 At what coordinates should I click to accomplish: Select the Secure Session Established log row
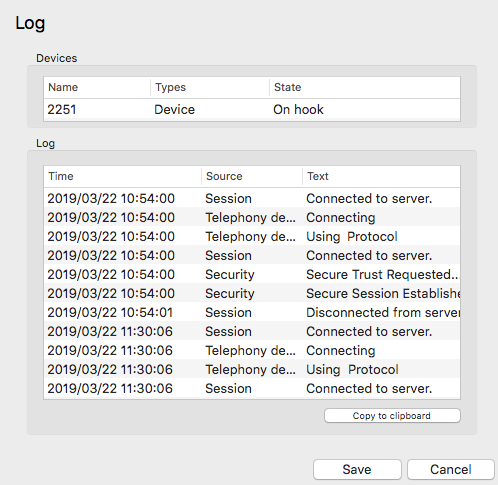pyautogui.click(x=252, y=293)
